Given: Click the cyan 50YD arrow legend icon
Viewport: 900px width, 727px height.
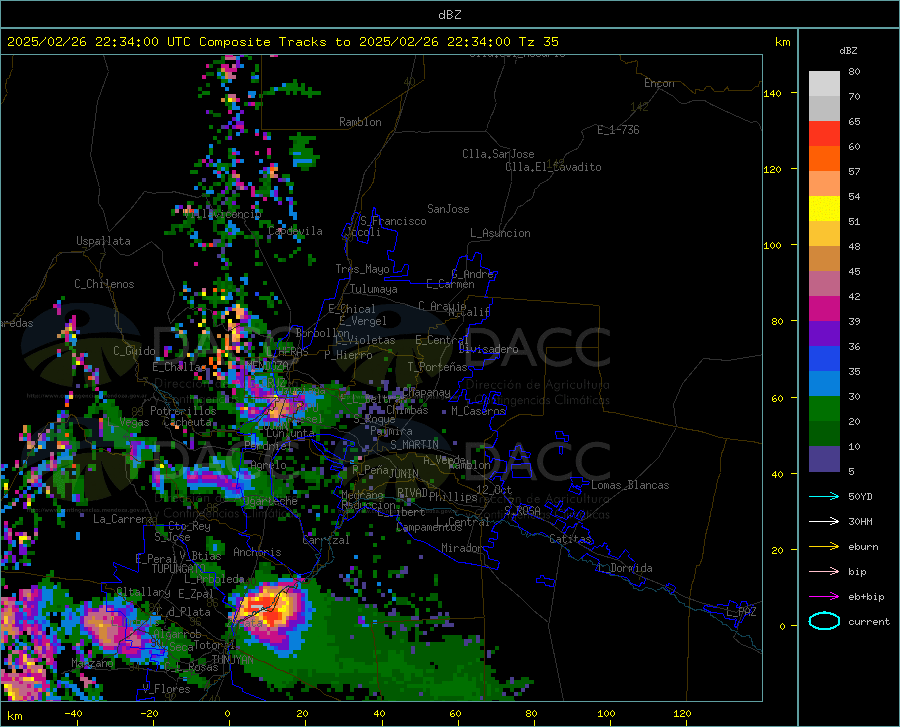Looking at the screenshot, I should 824,496.
